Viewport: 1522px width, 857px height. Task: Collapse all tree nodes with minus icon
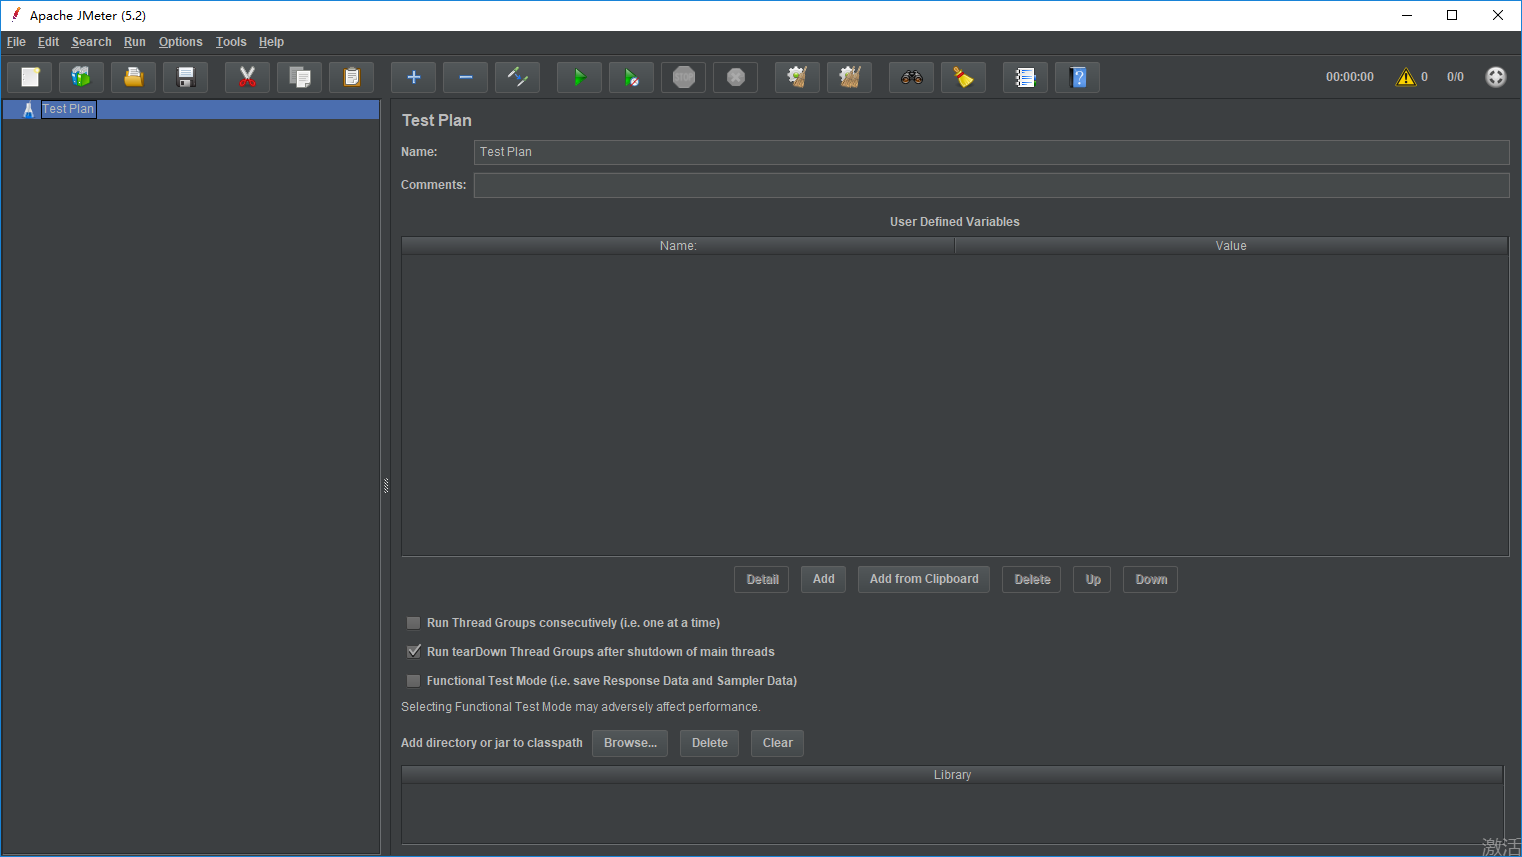point(465,77)
